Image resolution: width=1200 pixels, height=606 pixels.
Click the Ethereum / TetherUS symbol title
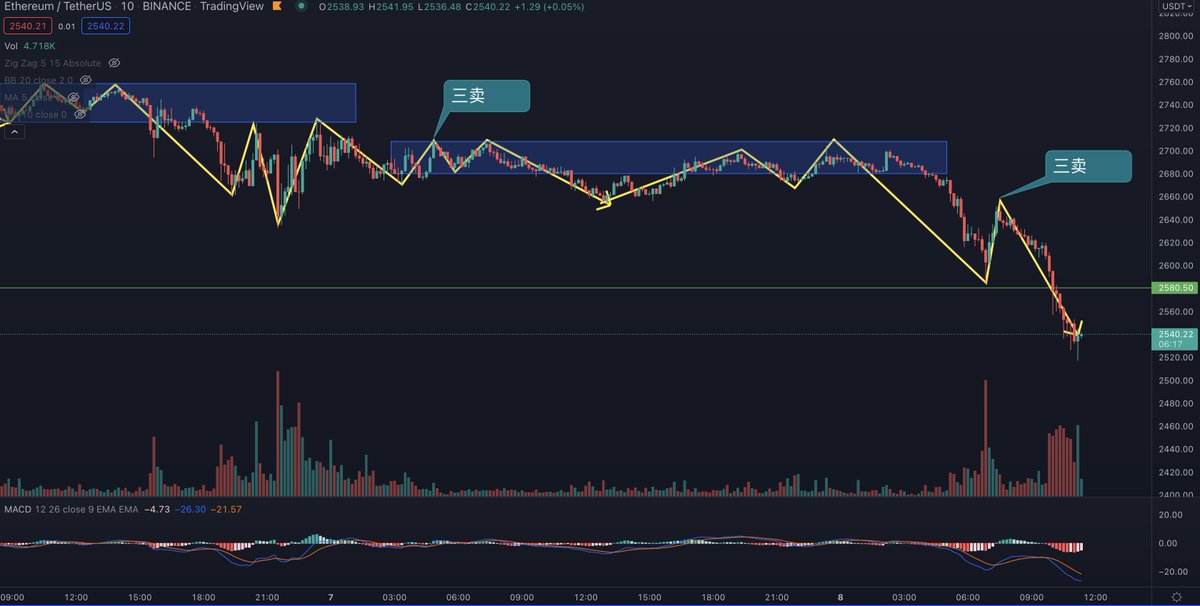coord(56,6)
